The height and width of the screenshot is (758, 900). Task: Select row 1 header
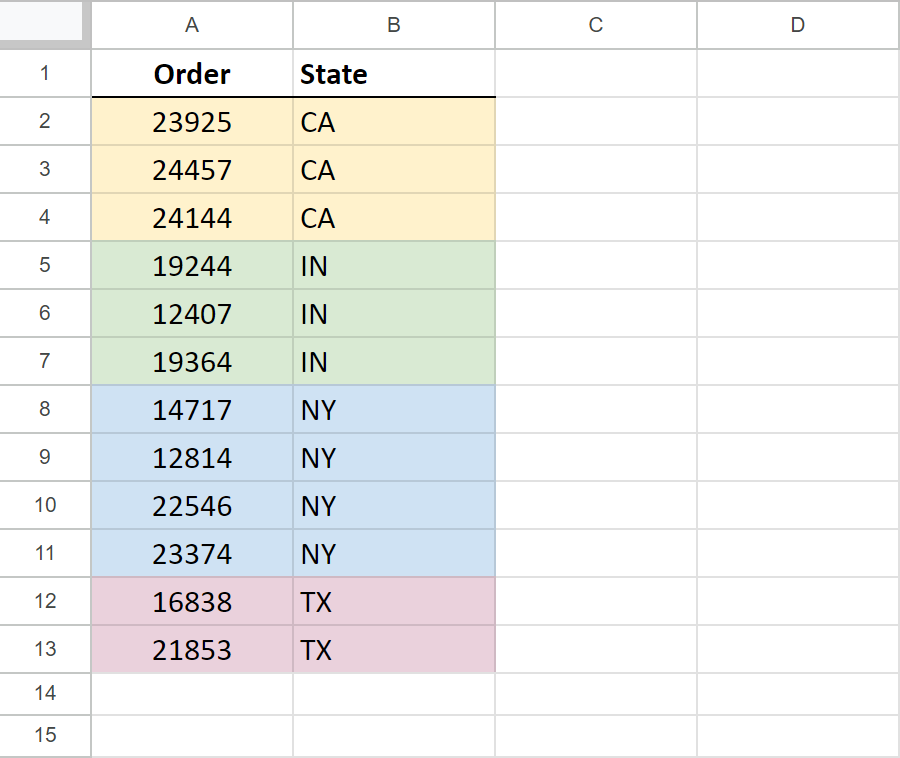45,73
